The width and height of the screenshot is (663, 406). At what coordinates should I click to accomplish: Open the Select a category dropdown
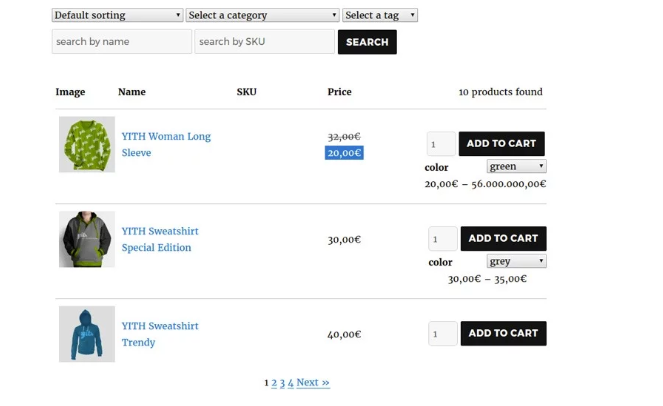tap(262, 15)
